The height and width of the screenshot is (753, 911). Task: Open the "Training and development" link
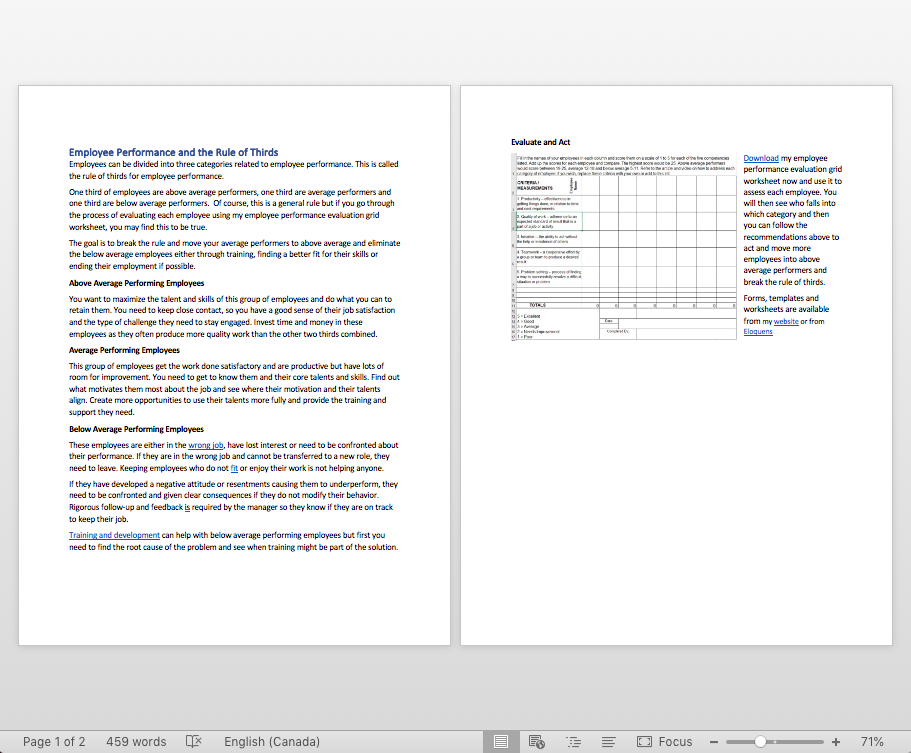(x=114, y=535)
